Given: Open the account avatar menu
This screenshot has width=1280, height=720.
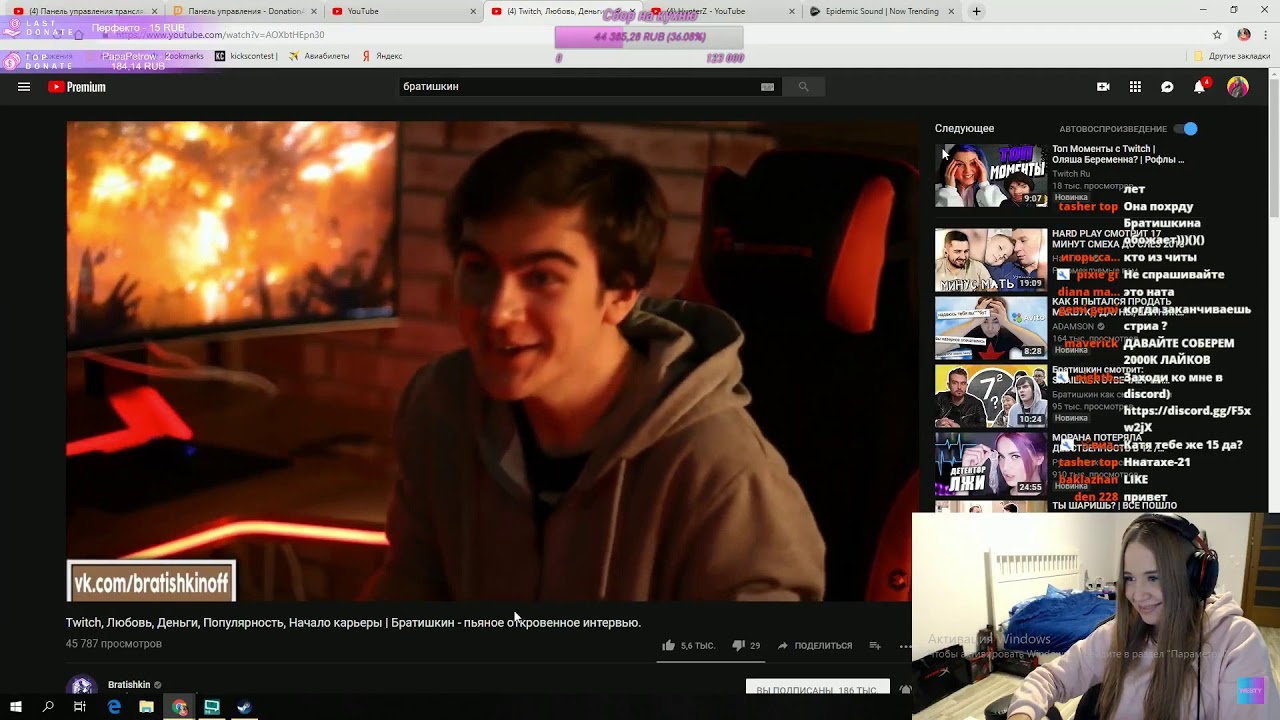Looking at the screenshot, I should coord(1238,87).
